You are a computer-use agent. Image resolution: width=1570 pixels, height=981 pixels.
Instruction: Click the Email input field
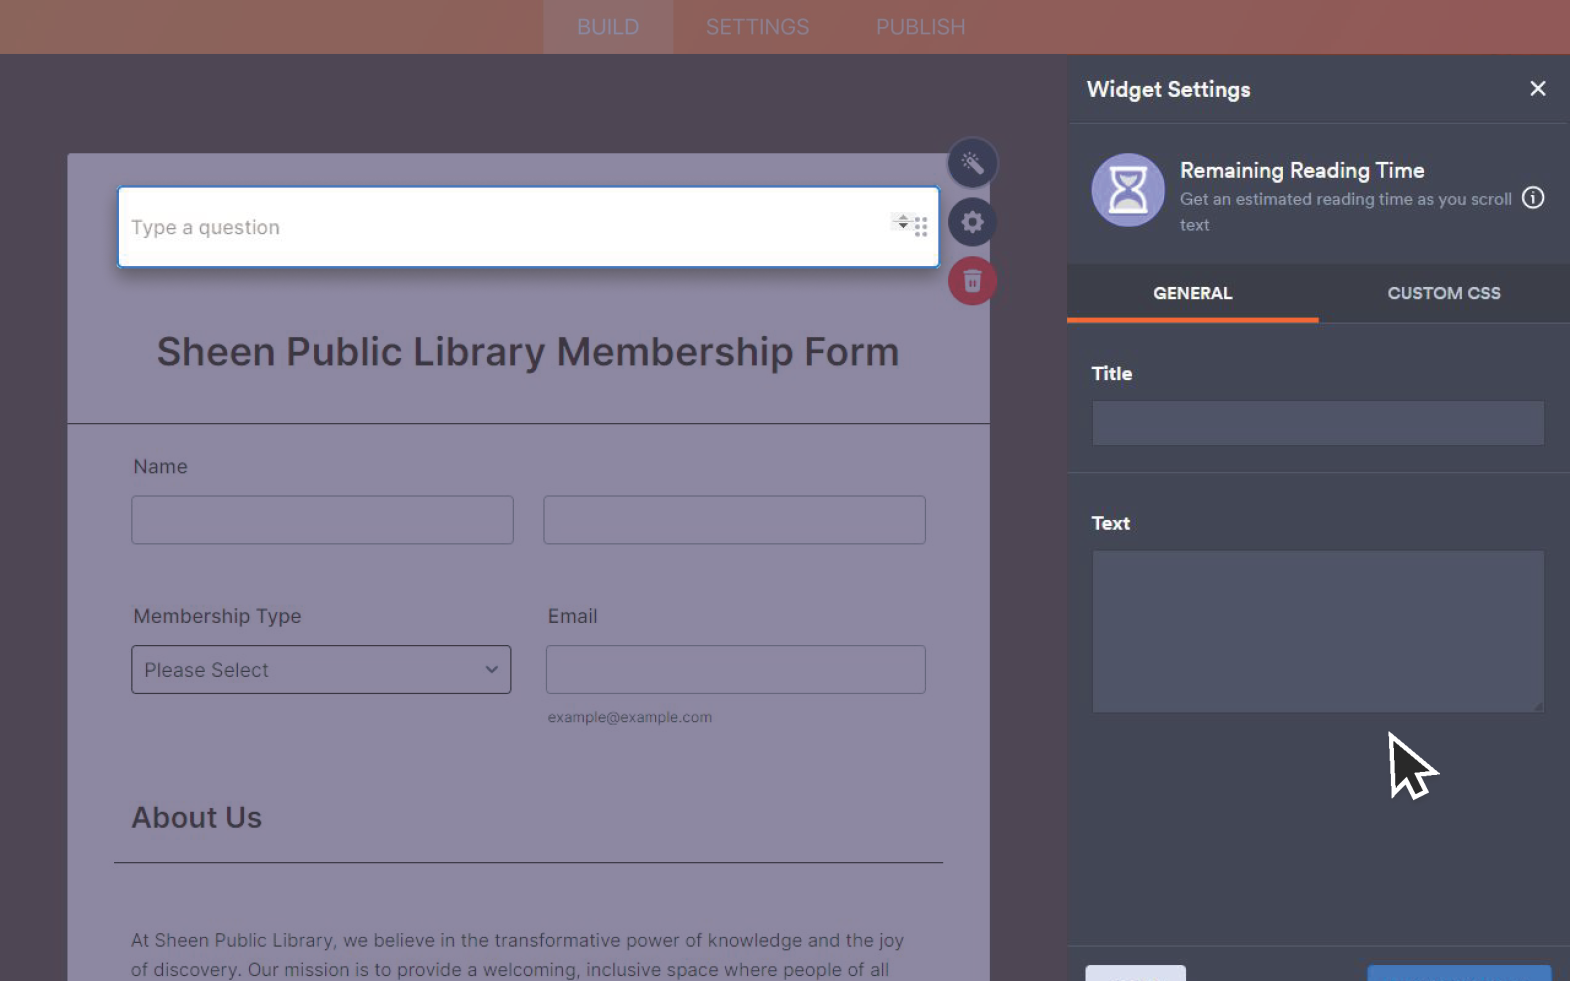point(735,670)
